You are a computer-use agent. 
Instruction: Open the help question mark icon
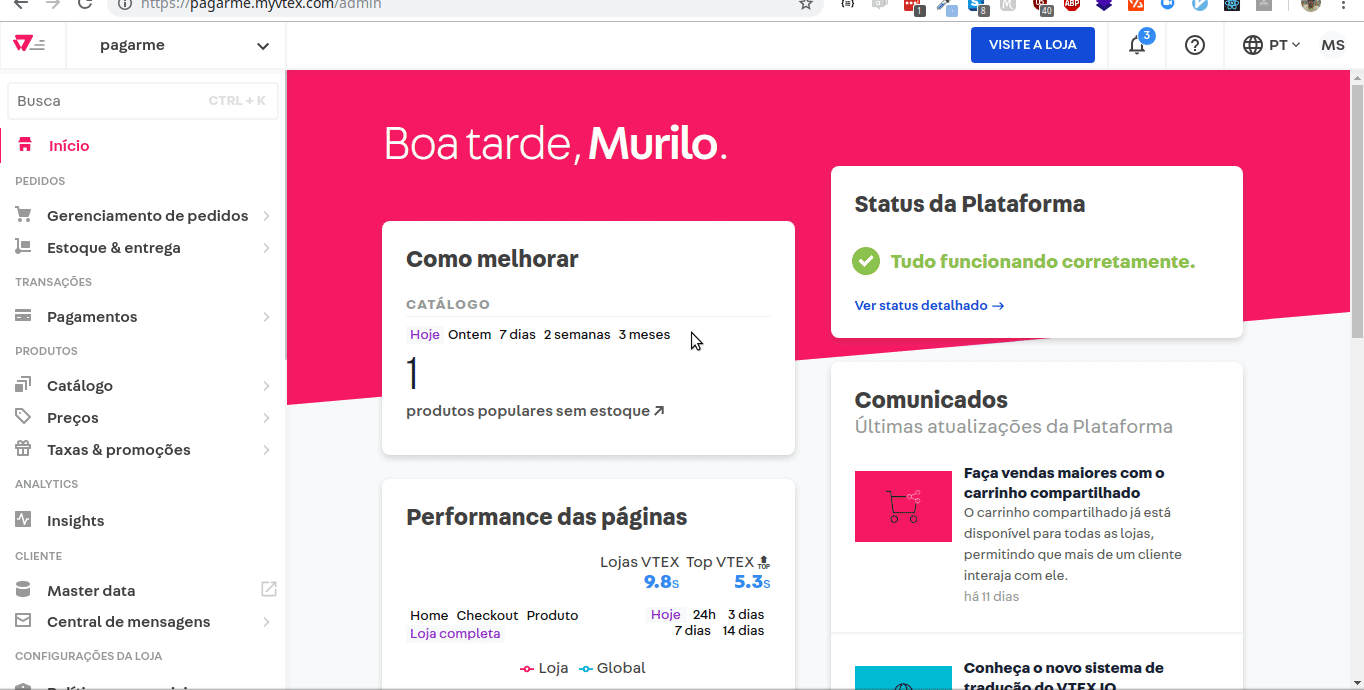tap(1195, 45)
